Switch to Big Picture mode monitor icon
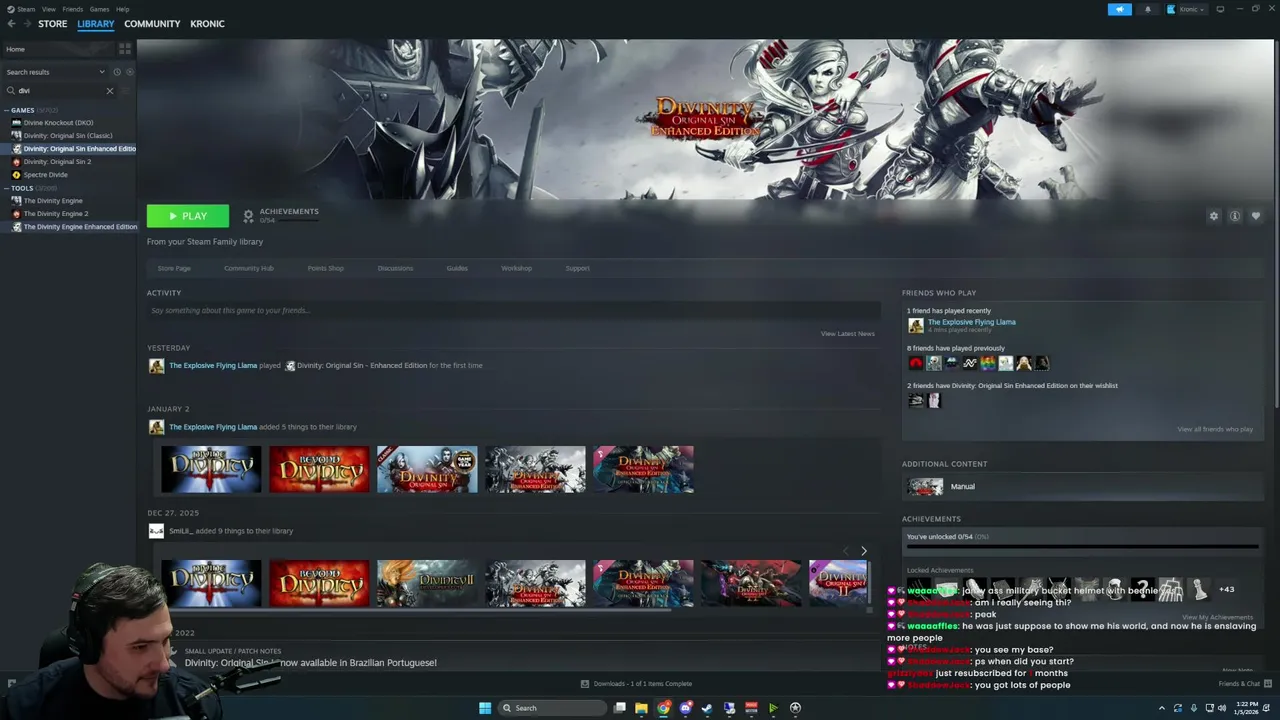Image resolution: width=1280 pixels, height=720 pixels. (1220, 9)
